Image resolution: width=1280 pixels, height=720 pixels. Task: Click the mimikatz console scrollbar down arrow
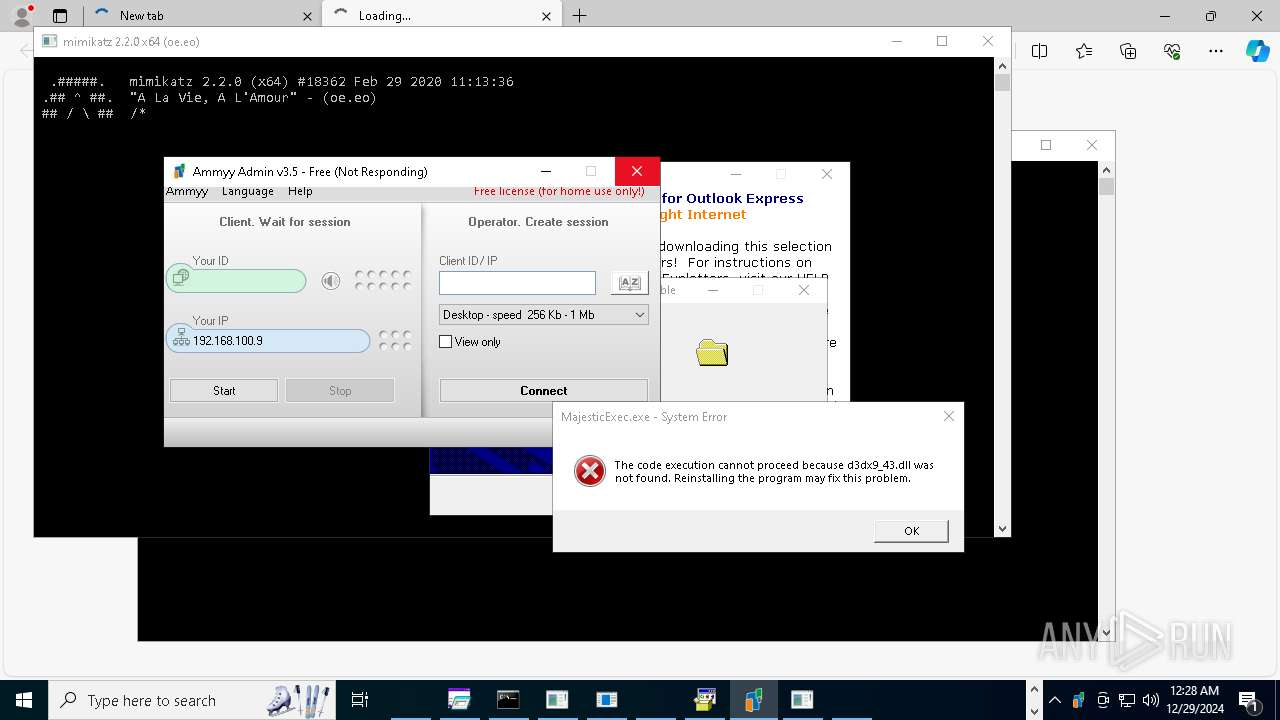point(1003,529)
